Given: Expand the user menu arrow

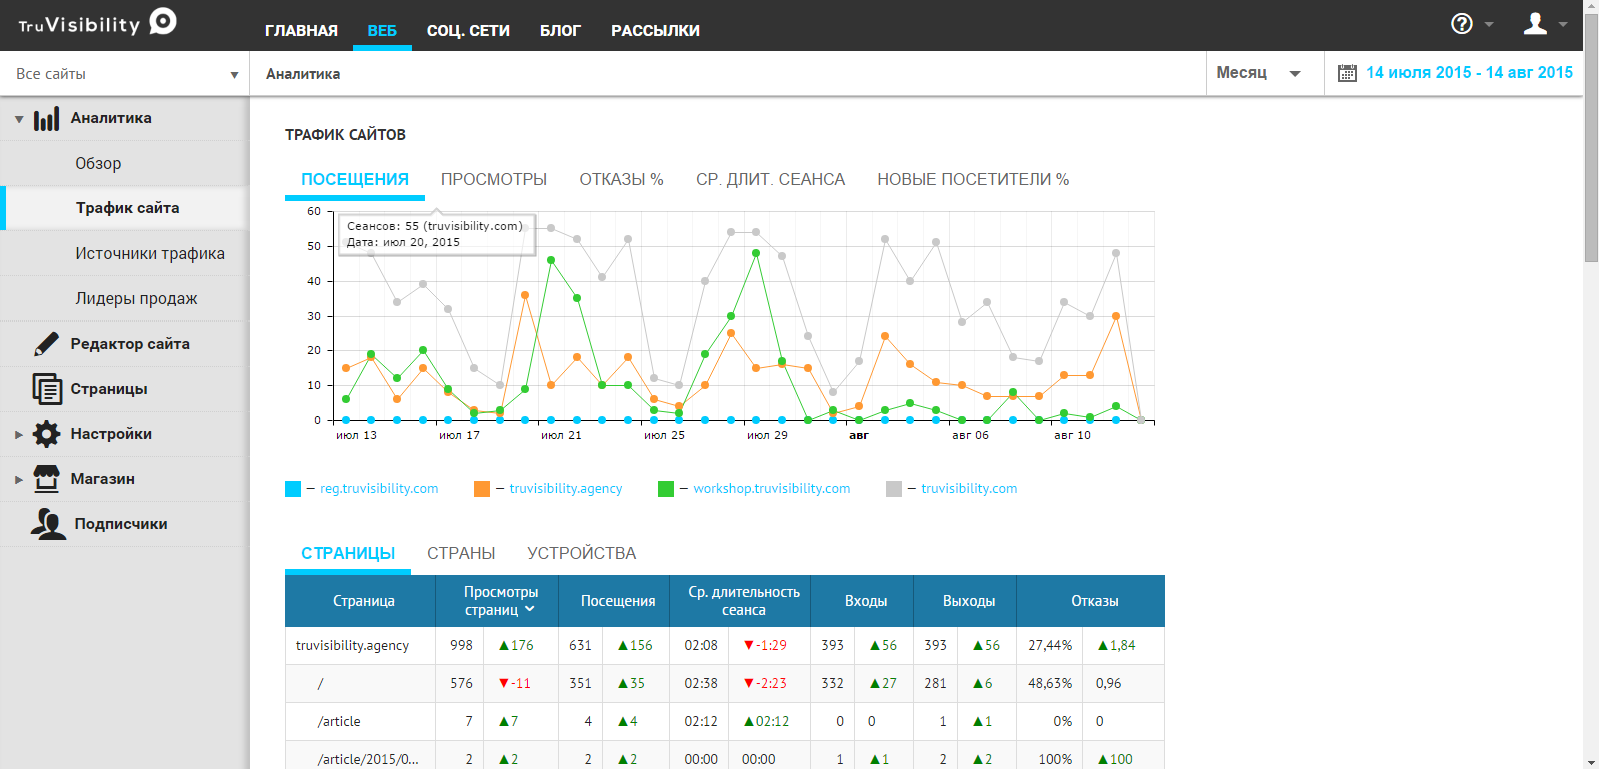Looking at the screenshot, I should point(1563,24).
